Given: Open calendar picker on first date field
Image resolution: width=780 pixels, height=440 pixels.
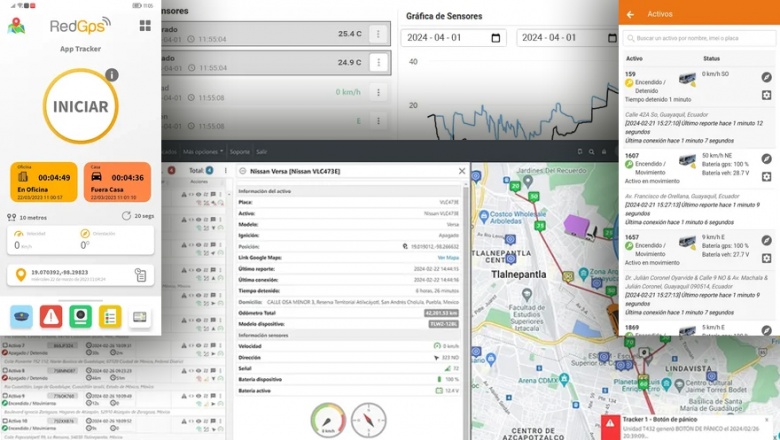Looking at the screenshot, I should point(496,38).
